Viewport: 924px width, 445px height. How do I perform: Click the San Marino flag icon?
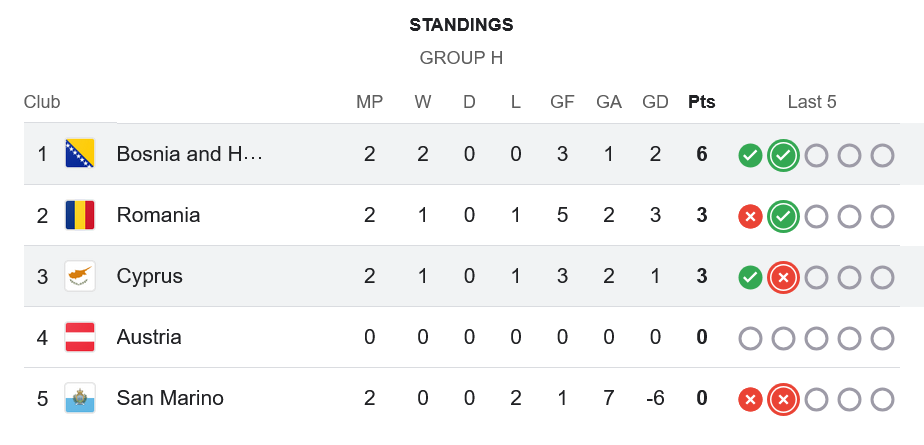(x=80, y=398)
